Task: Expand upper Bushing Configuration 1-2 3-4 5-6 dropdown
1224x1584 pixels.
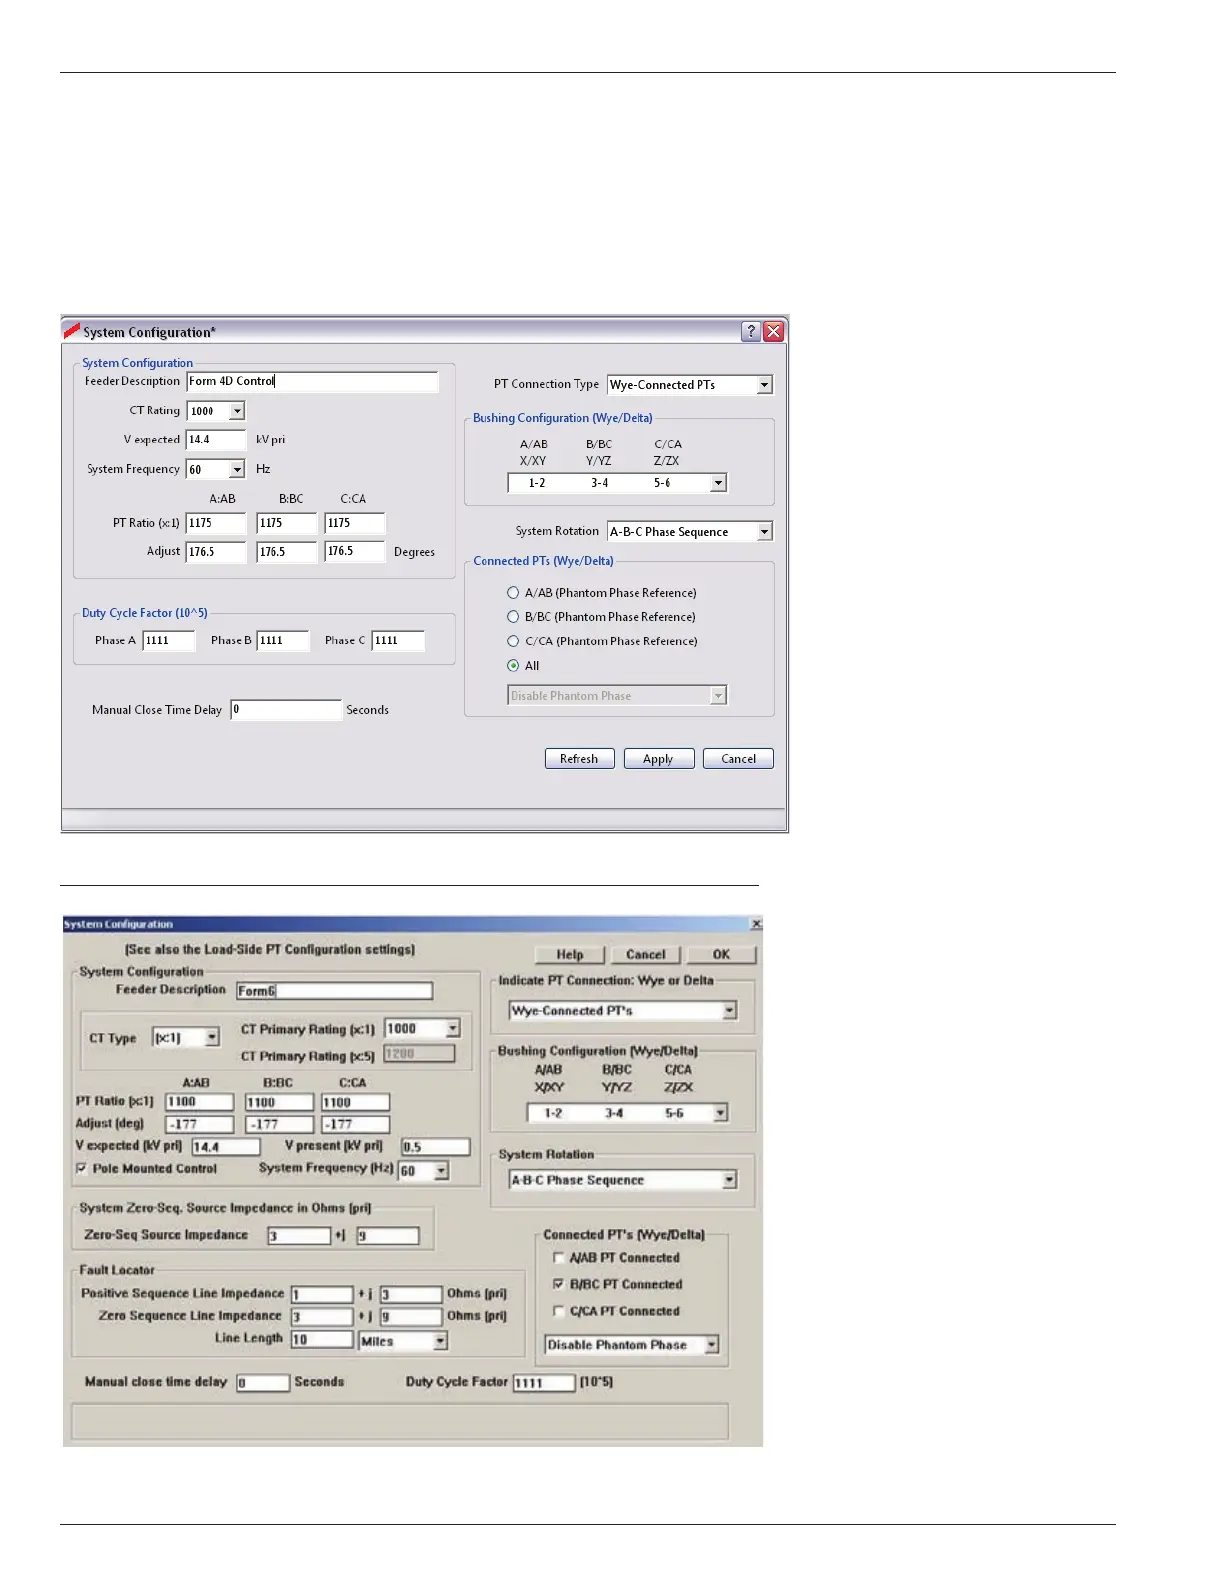Action: tap(718, 483)
